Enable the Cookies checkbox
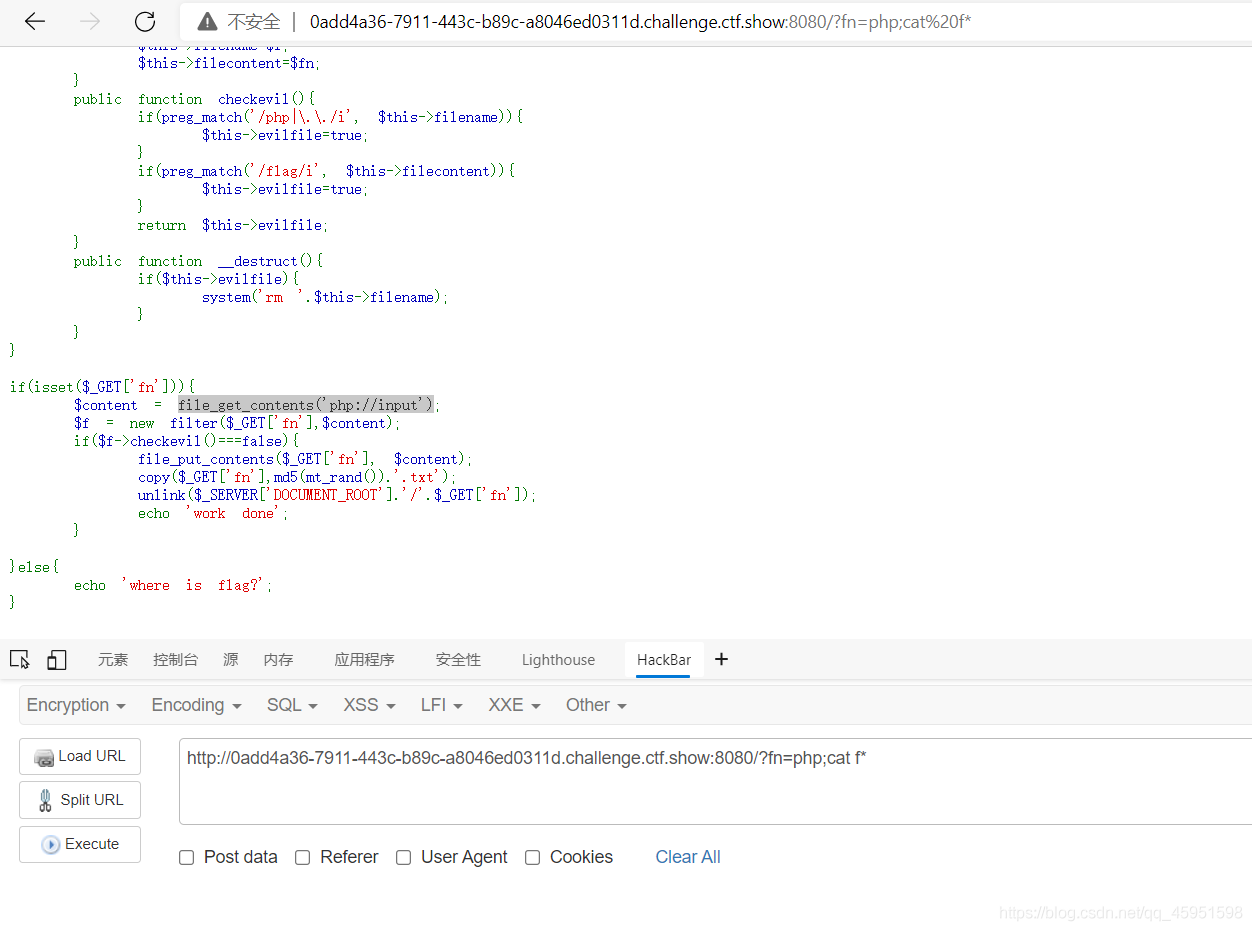Image resolution: width=1252 pixels, height=931 pixels. (x=532, y=857)
